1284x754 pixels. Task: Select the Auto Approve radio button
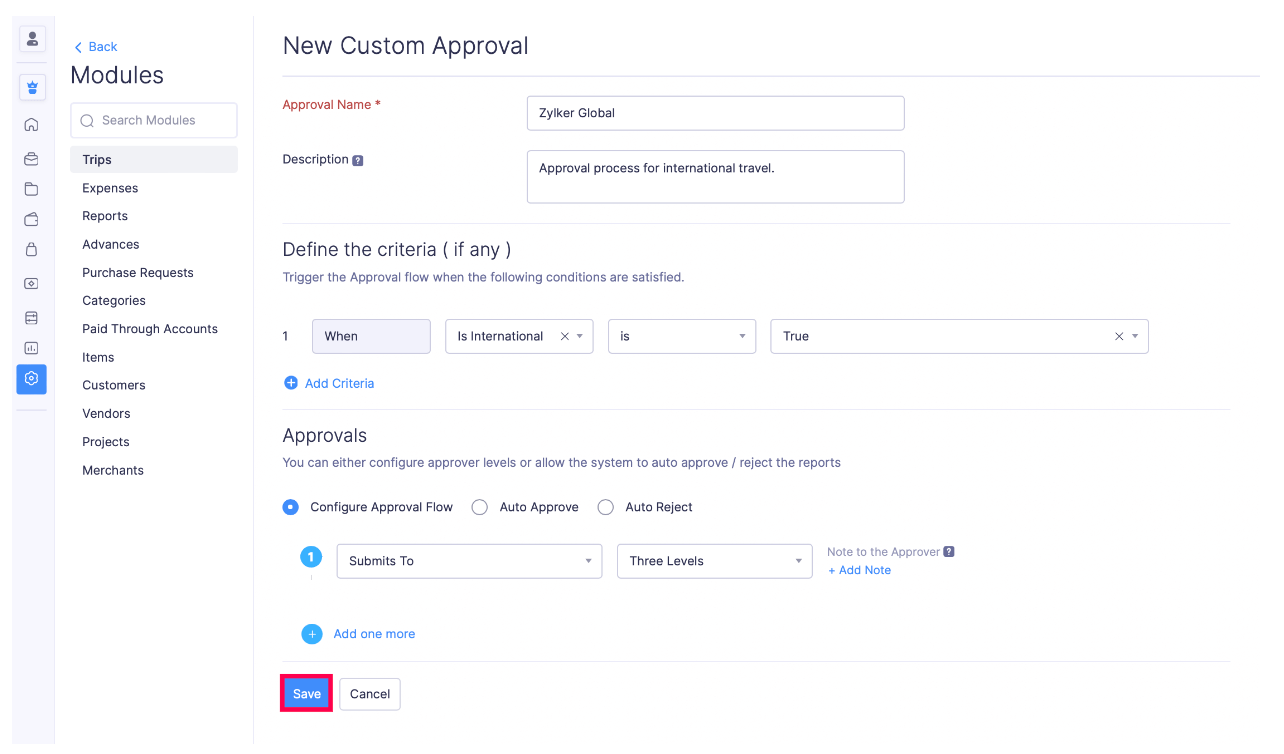pyautogui.click(x=479, y=507)
